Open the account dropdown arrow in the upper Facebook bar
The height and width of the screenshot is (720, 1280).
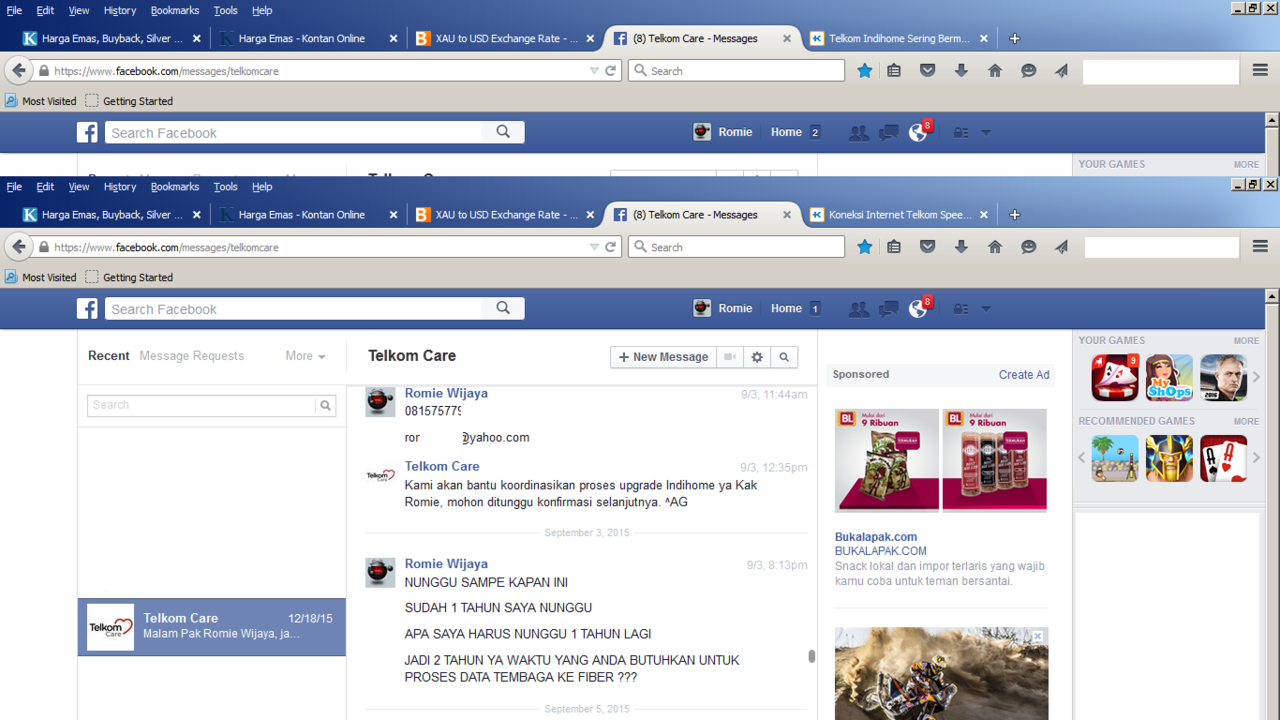point(986,132)
